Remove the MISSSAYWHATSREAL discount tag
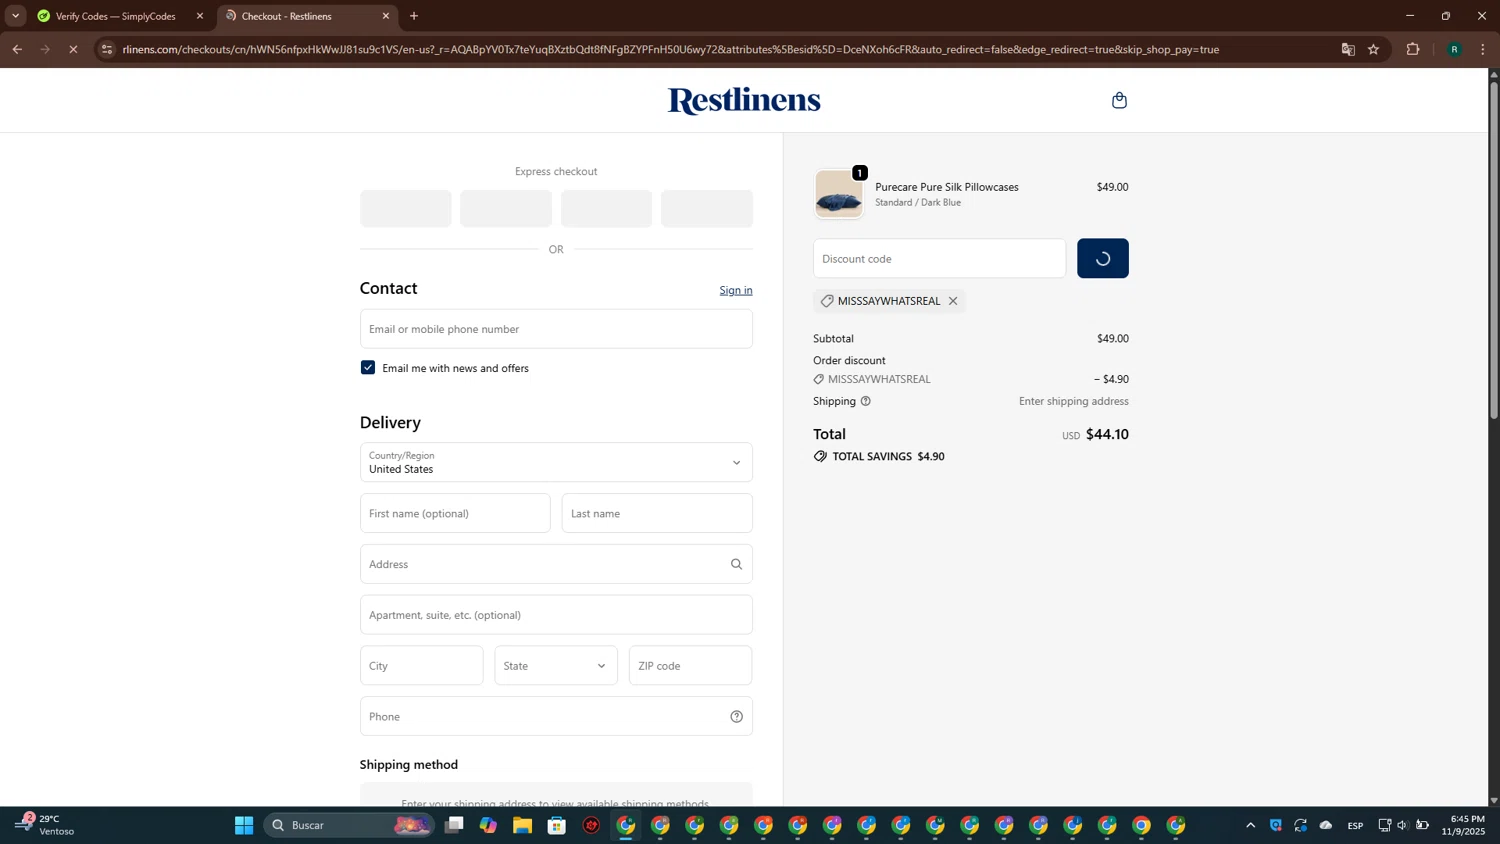 [953, 301]
